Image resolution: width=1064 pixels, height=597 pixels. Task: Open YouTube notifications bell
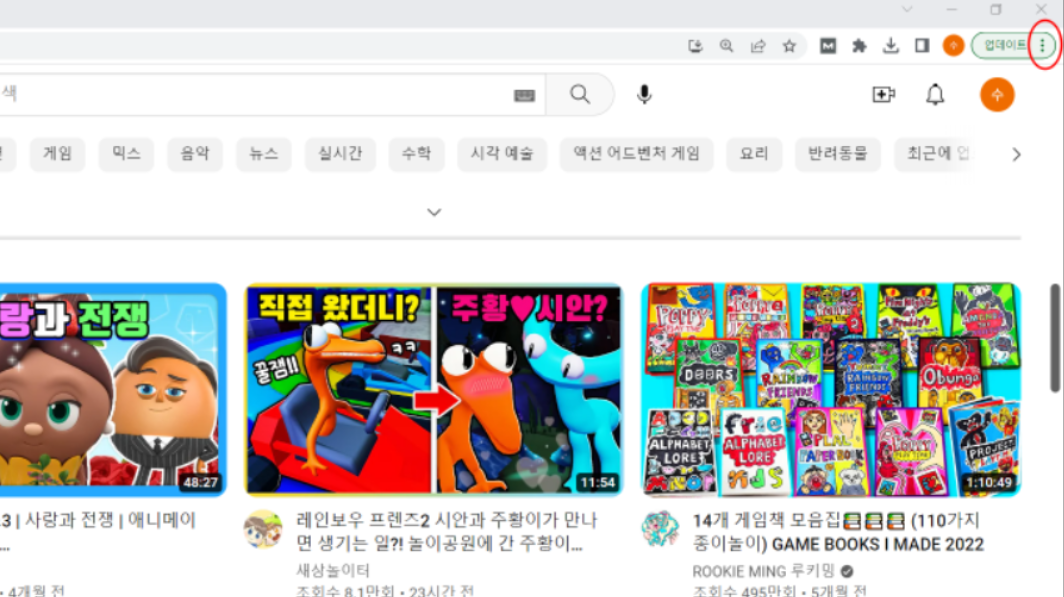point(935,94)
